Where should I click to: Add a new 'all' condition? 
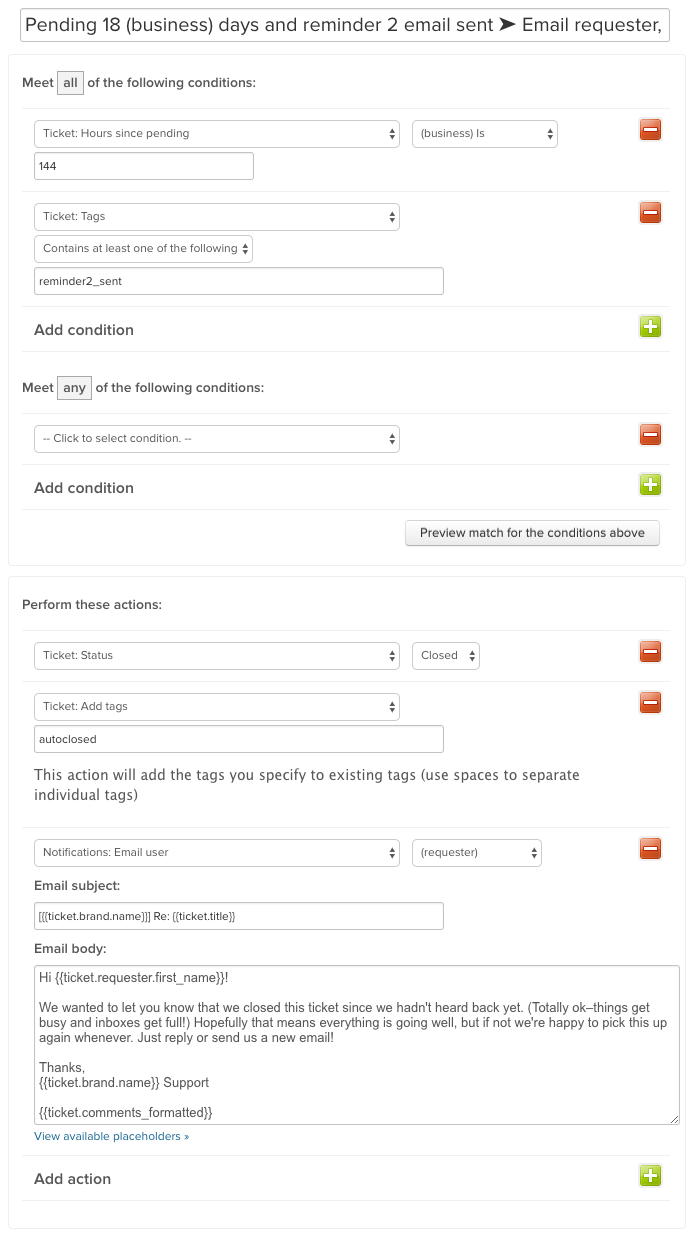pyautogui.click(x=650, y=326)
